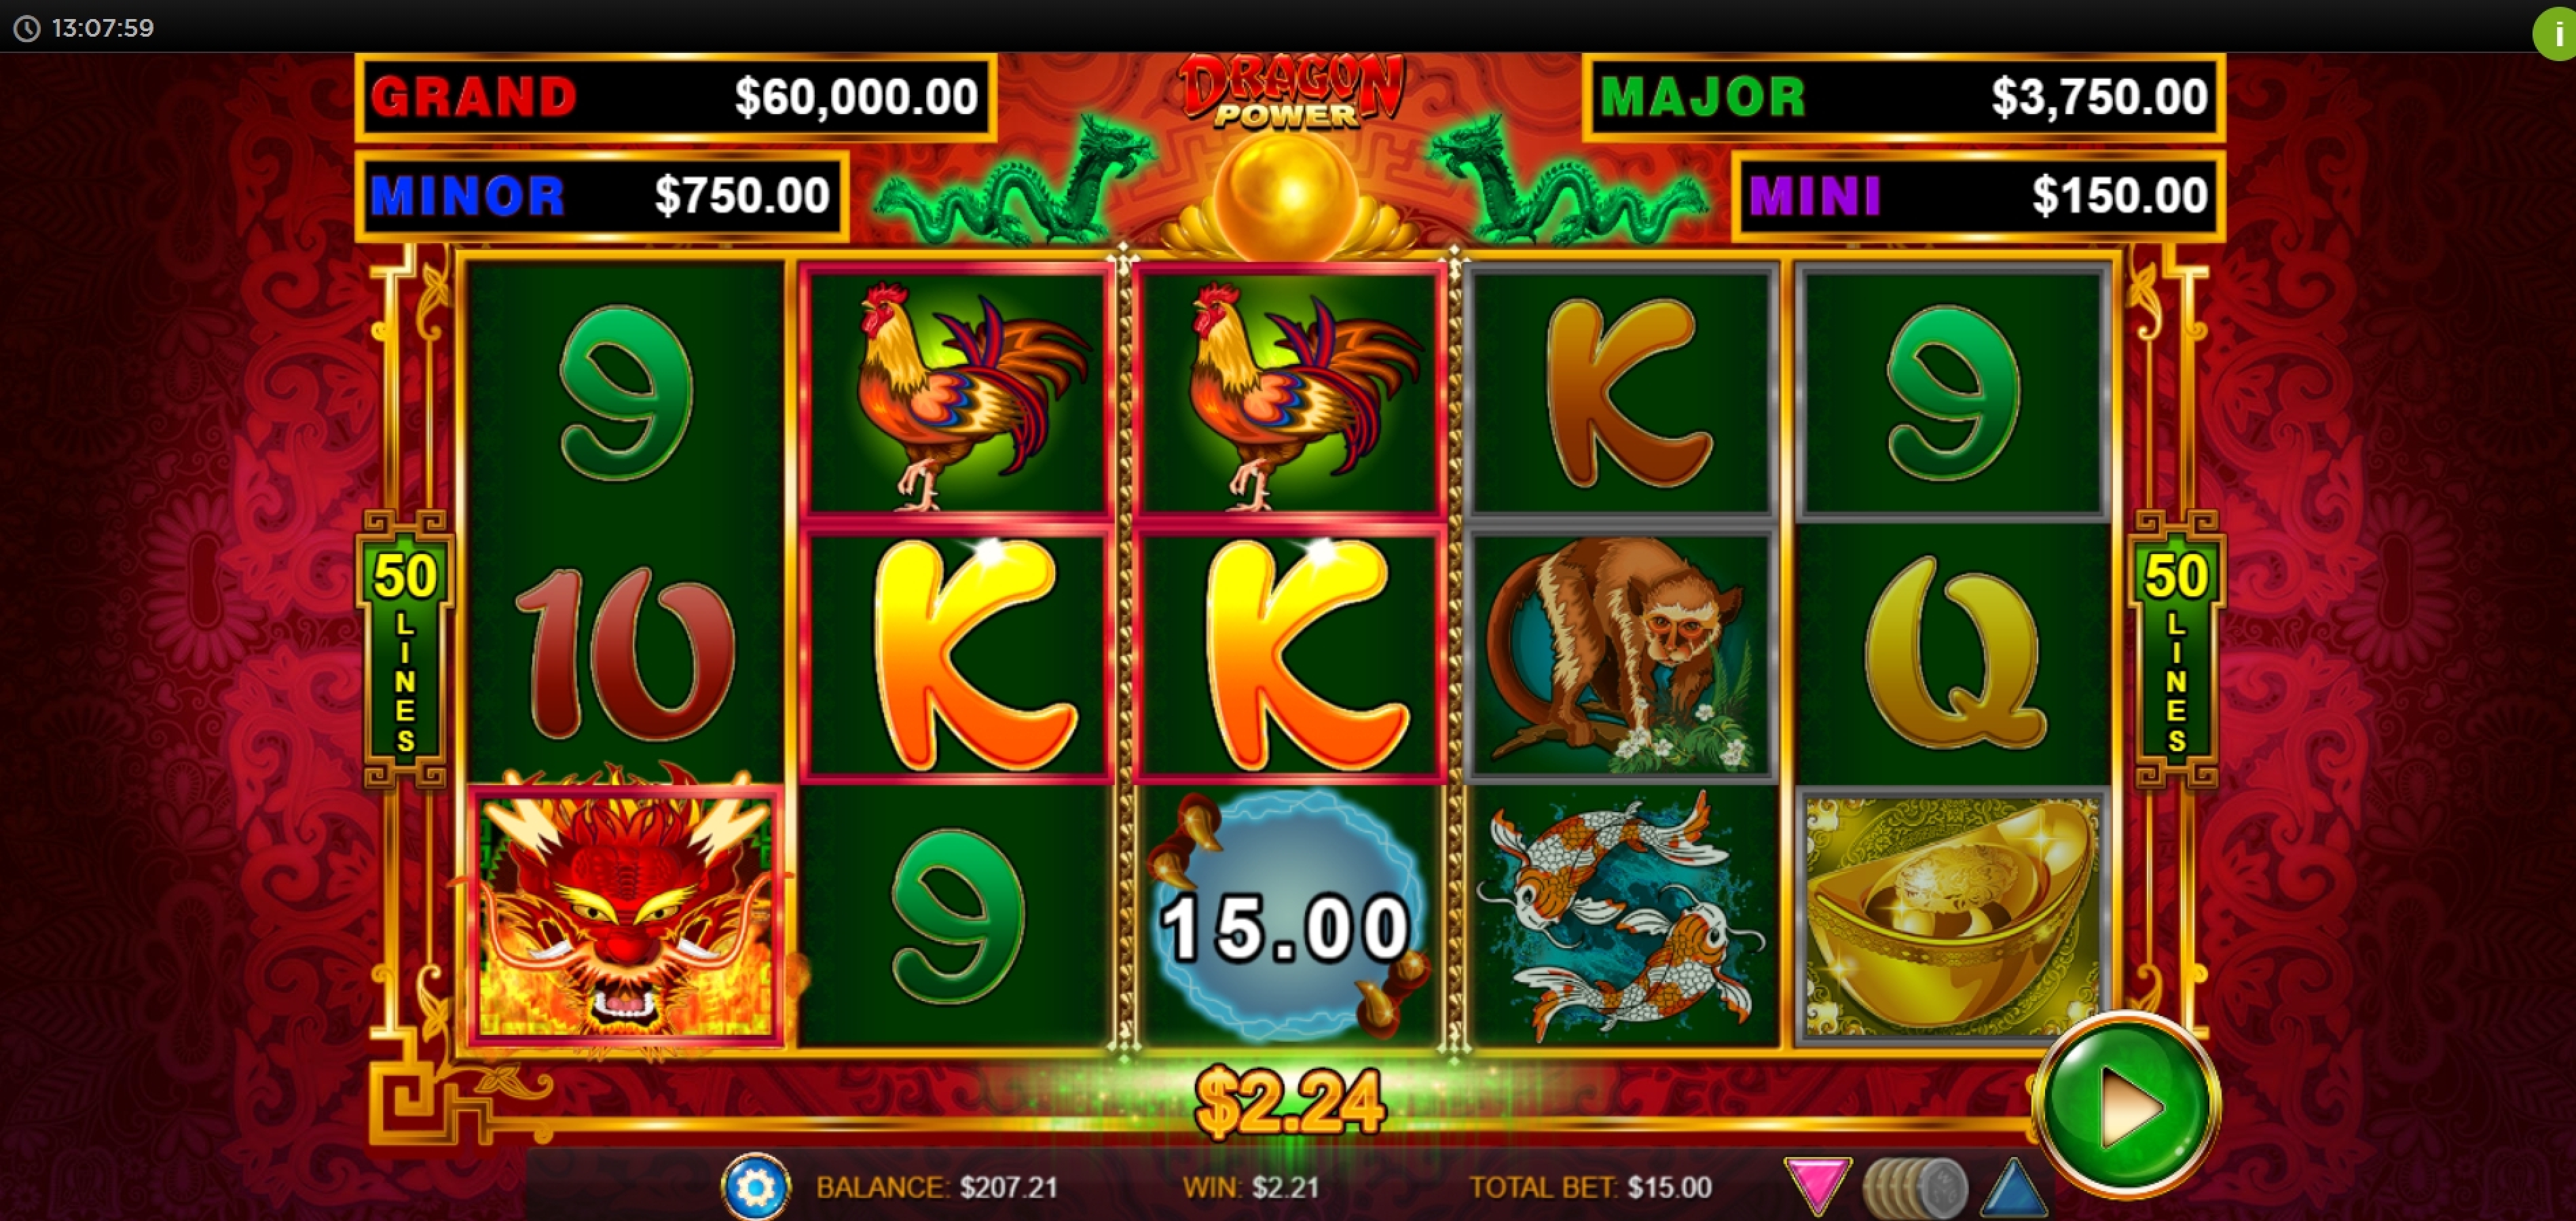Click the Dragon Power logo
Screen dimensions: 2576x1221
point(1289,92)
